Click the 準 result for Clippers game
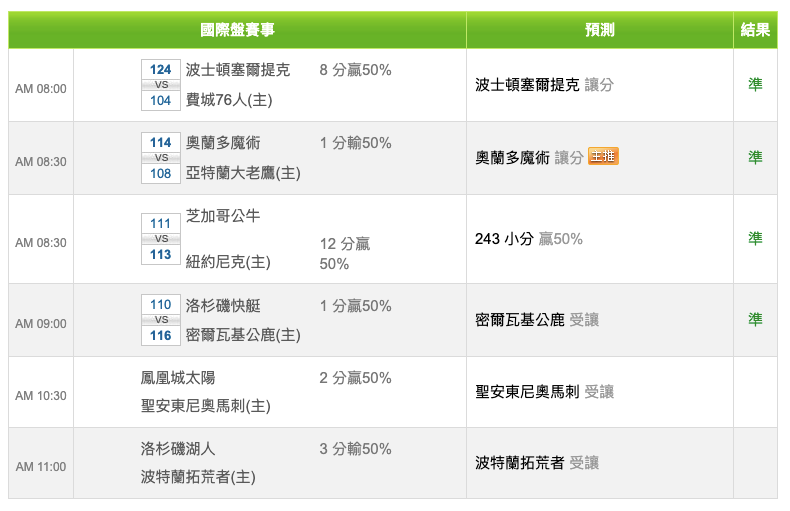Viewport: 790px width, 511px height. click(x=755, y=319)
